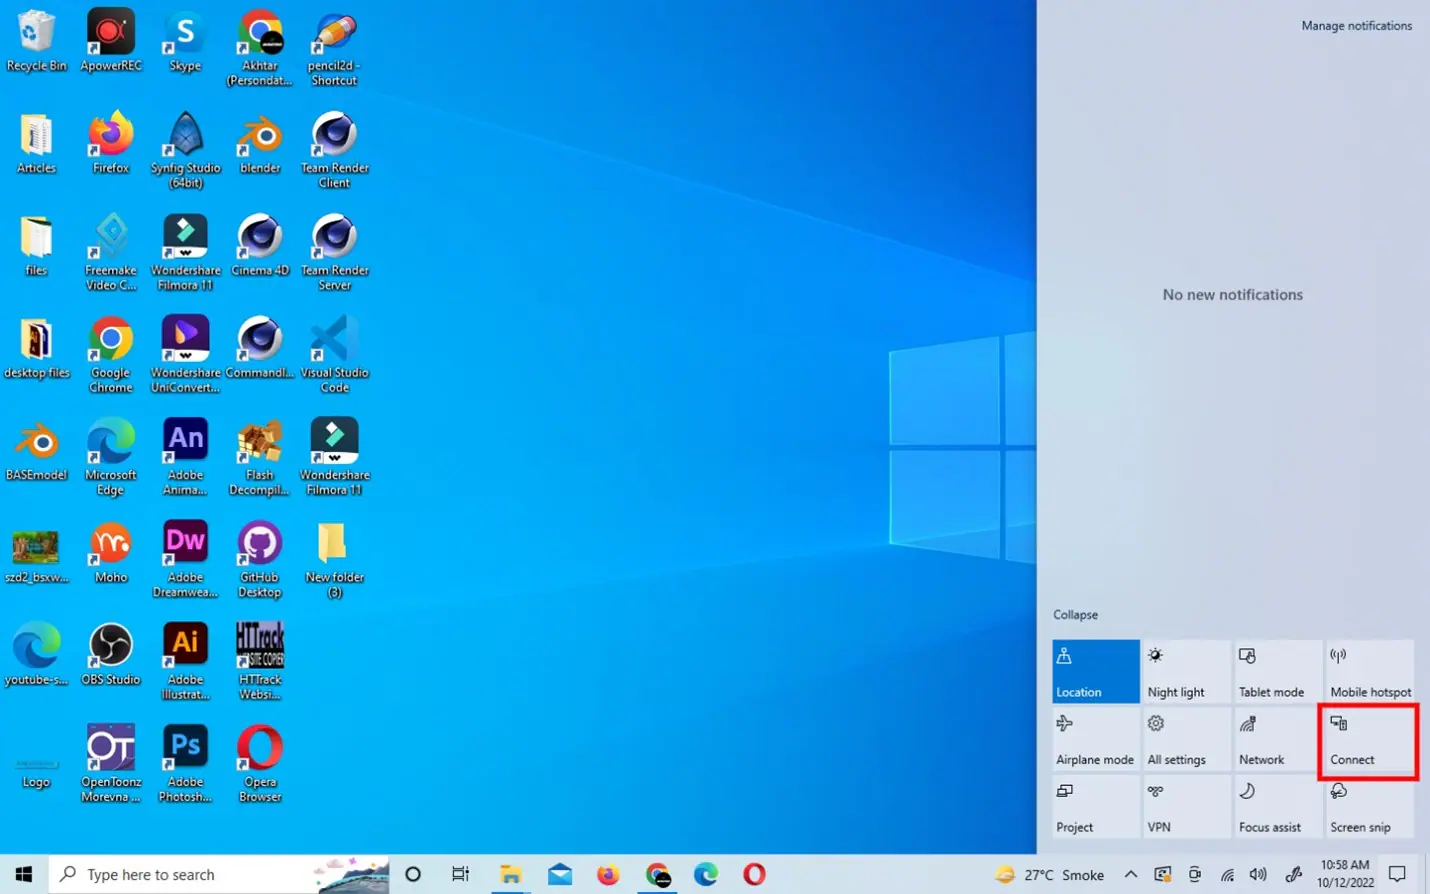Open the Manage notifications link
The height and width of the screenshot is (894, 1430).
(x=1356, y=26)
